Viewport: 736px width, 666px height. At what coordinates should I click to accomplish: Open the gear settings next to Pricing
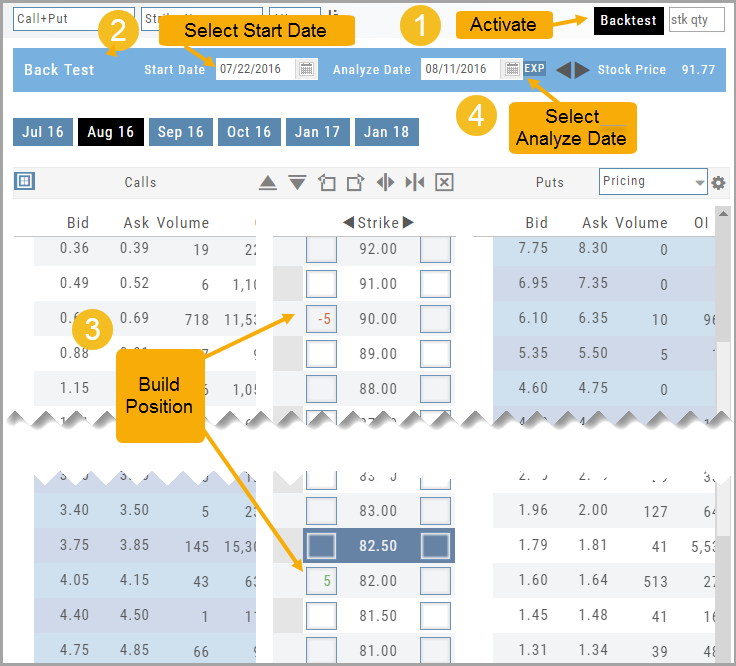(718, 183)
